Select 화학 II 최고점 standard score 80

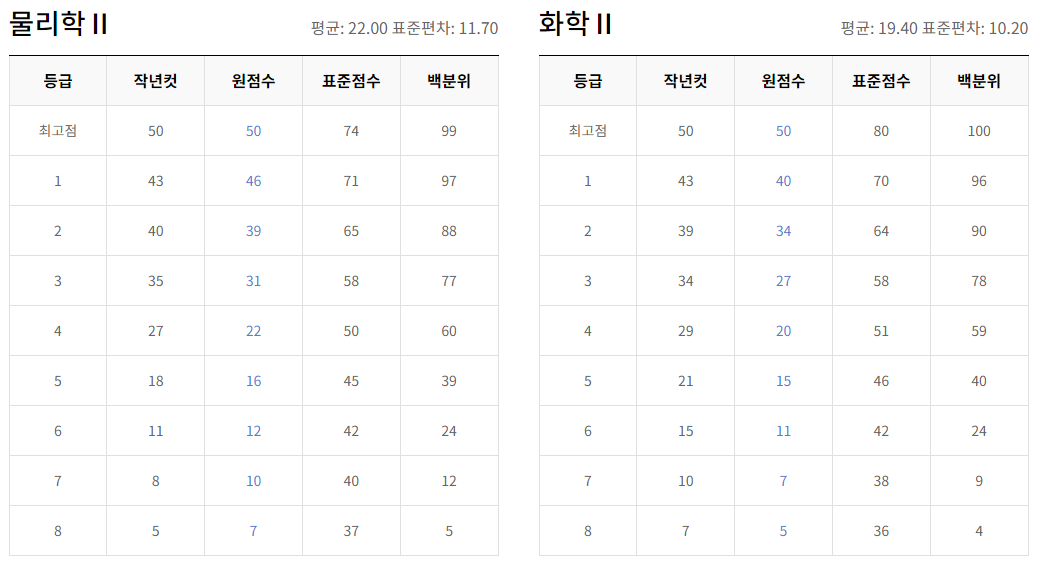click(881, 131)
